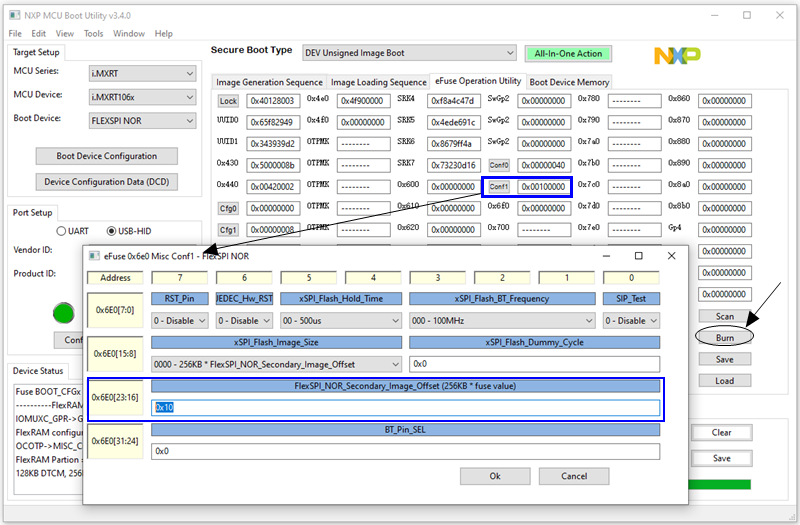Click the Device Status tab
This screenshot has height=525, width=800.
click(38, 371)
